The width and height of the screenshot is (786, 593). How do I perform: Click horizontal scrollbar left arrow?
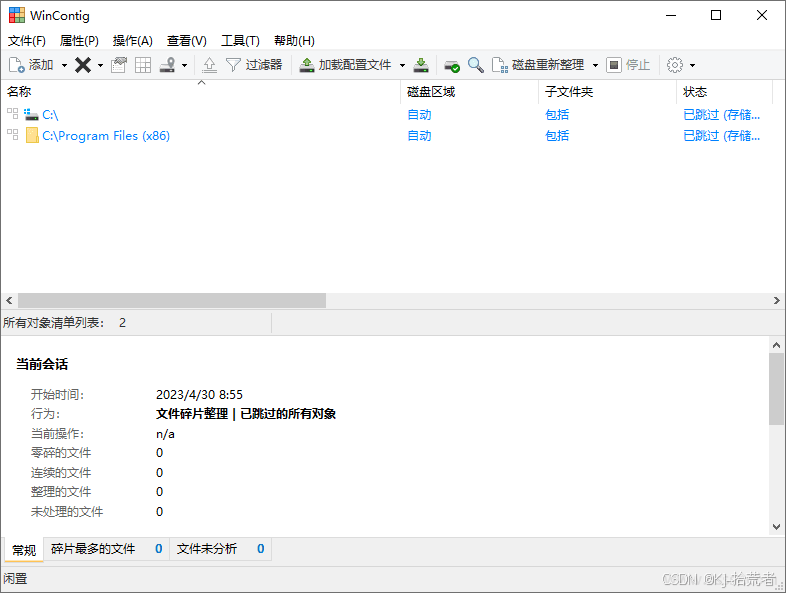(9, 301)
